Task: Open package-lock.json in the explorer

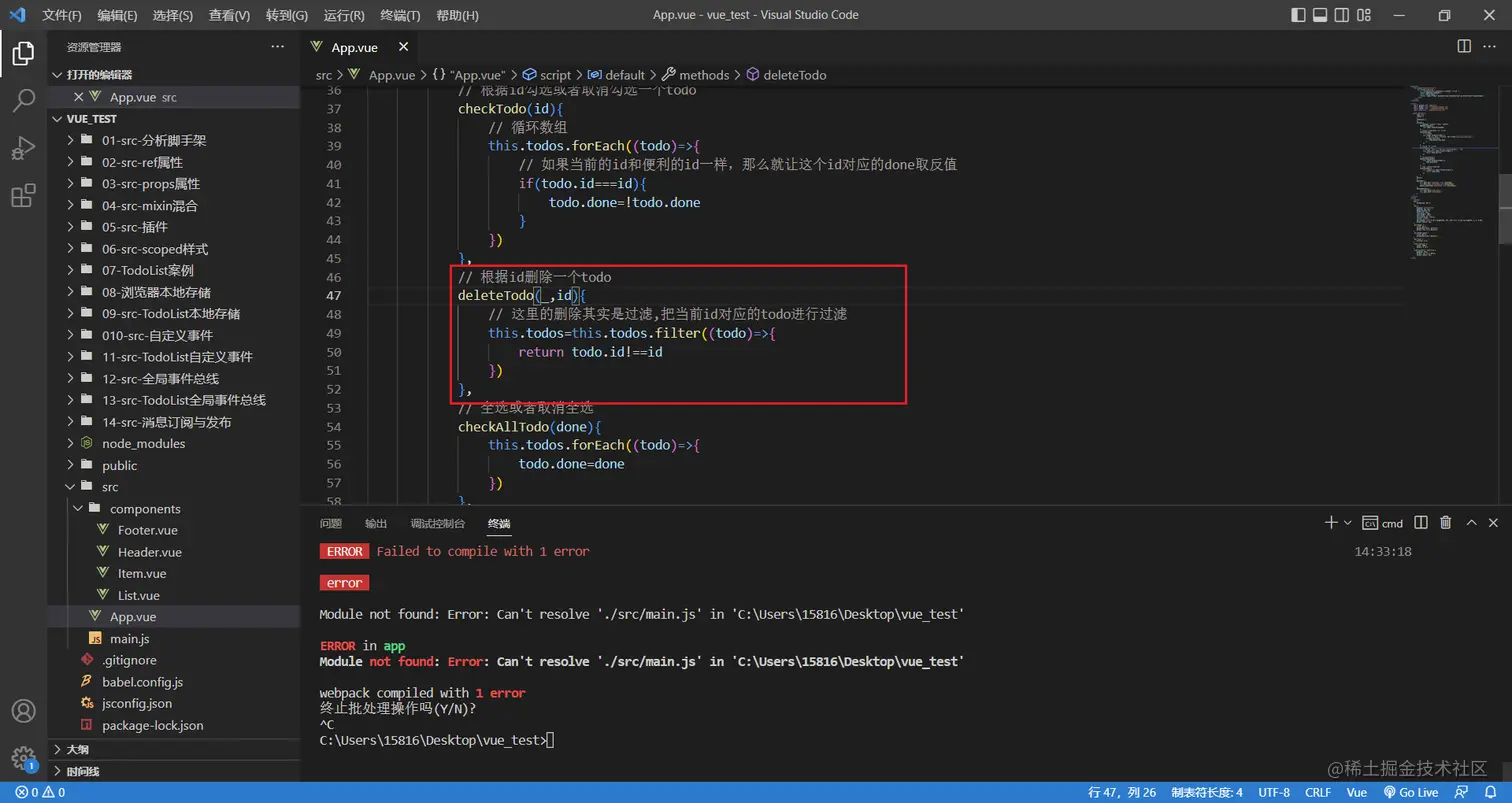Action: coord(174,725)
